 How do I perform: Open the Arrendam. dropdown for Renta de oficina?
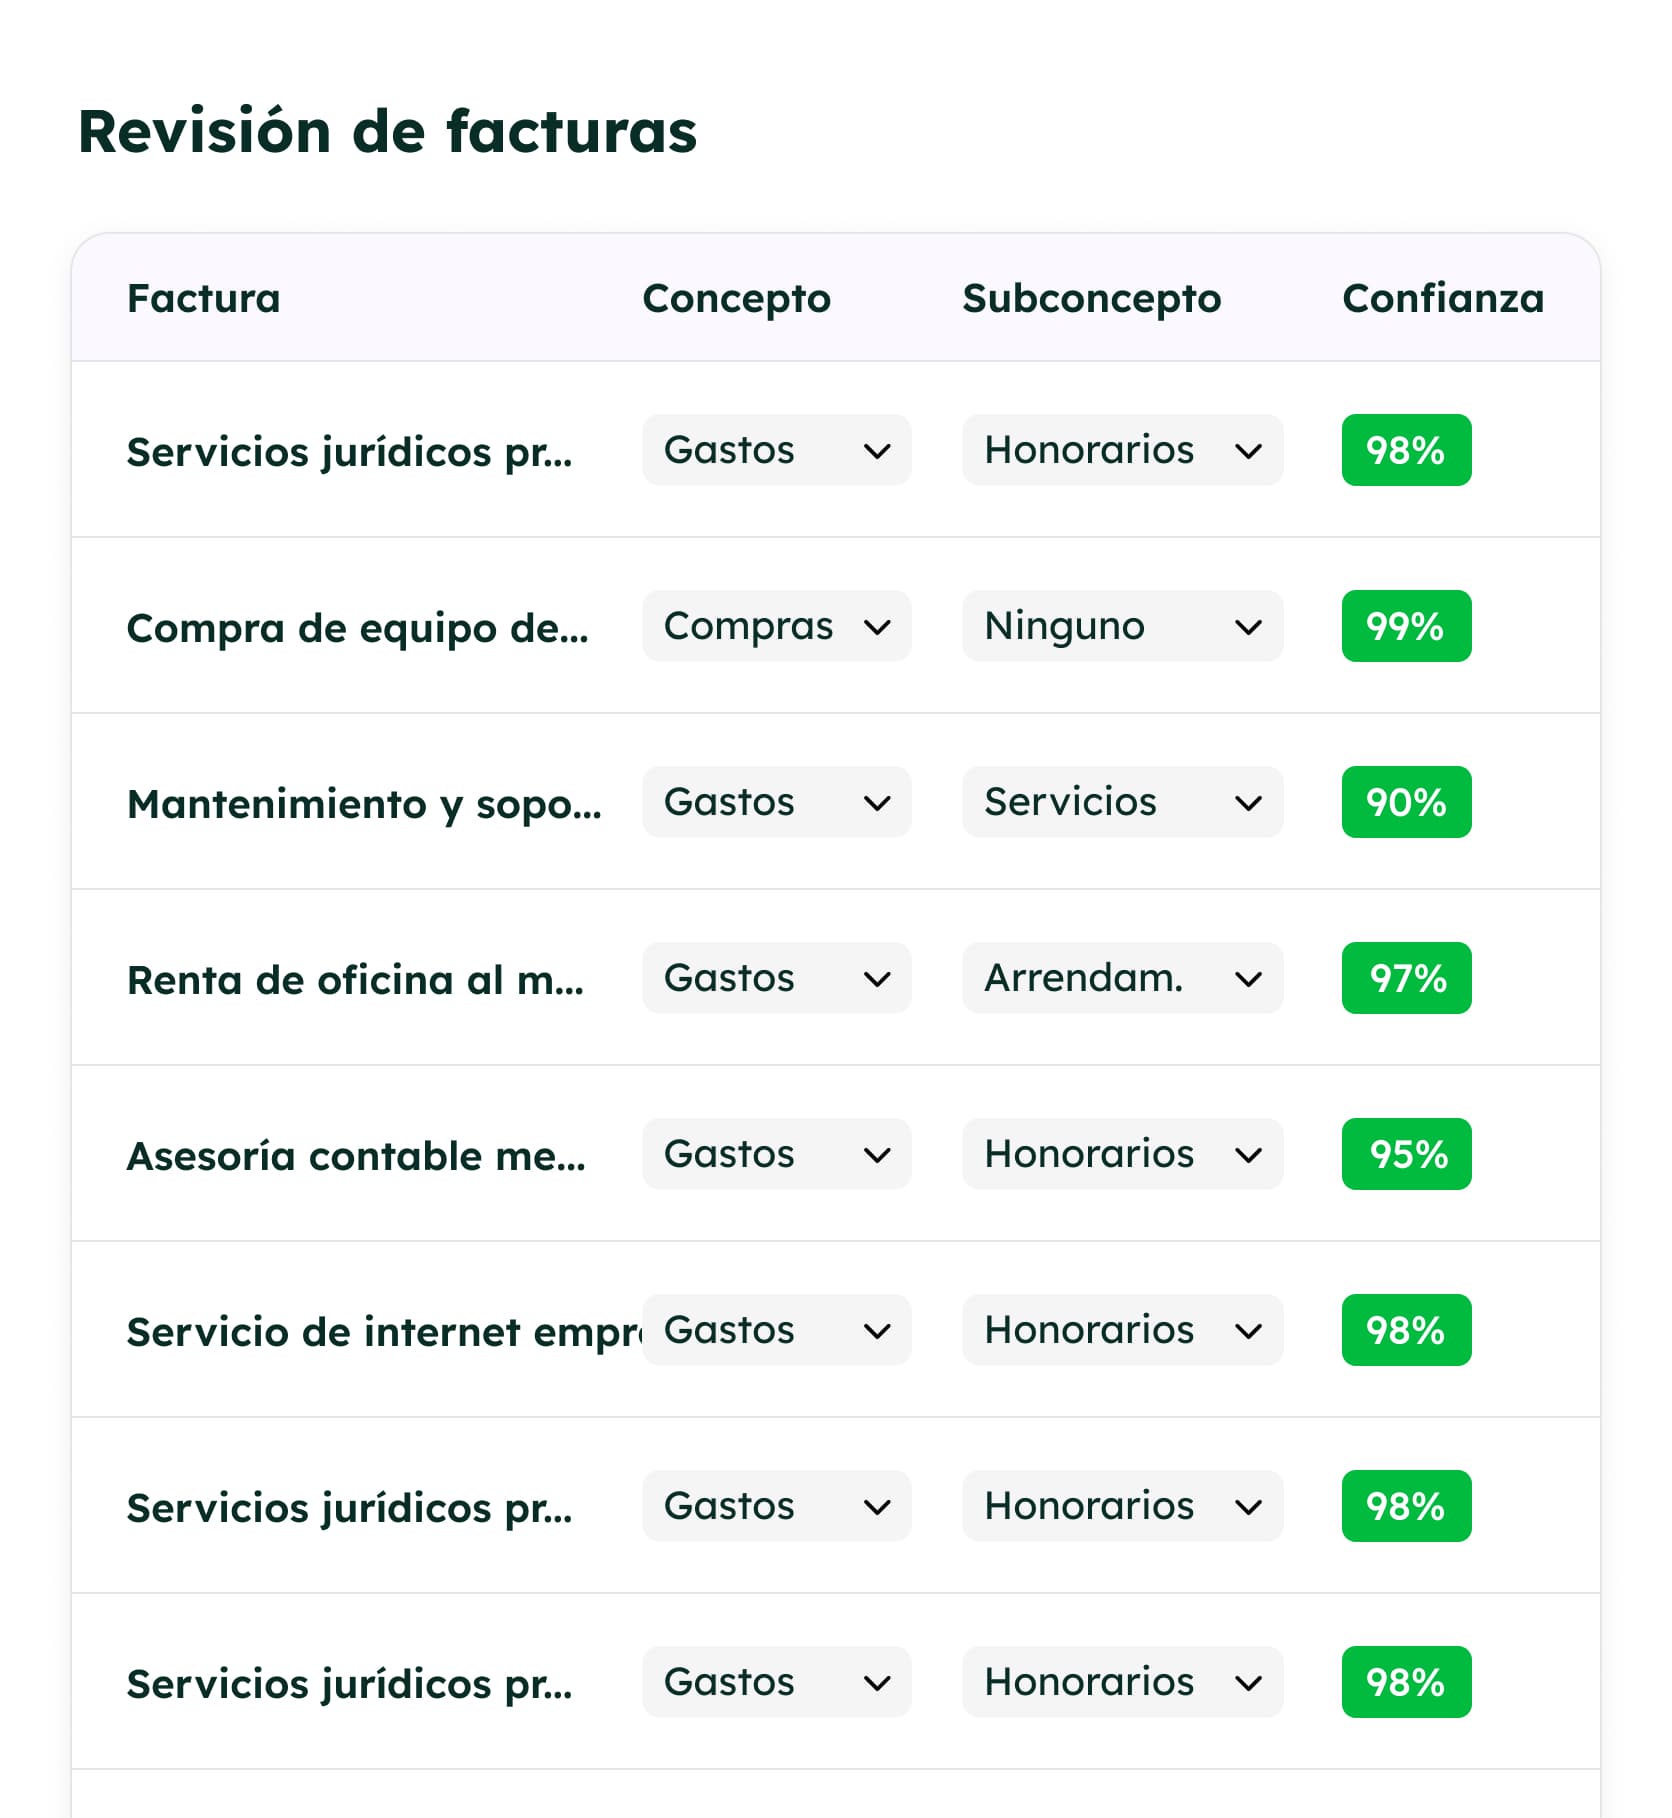click(1122, 978)
